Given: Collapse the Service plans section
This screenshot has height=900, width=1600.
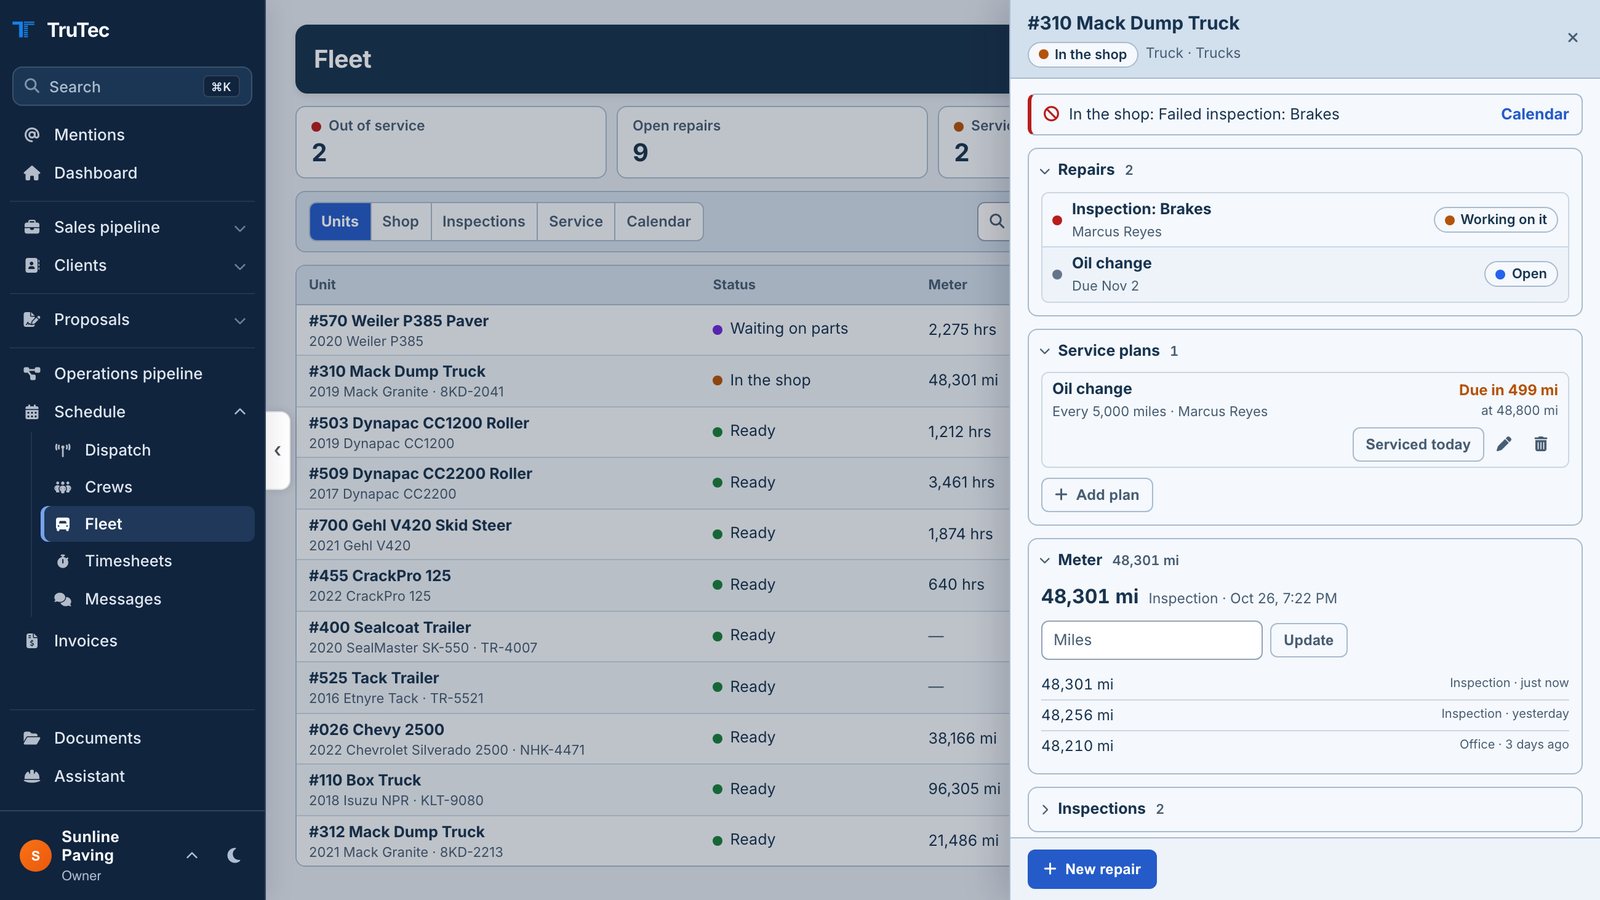Looking at the screenshot, I should point(1045,351).
